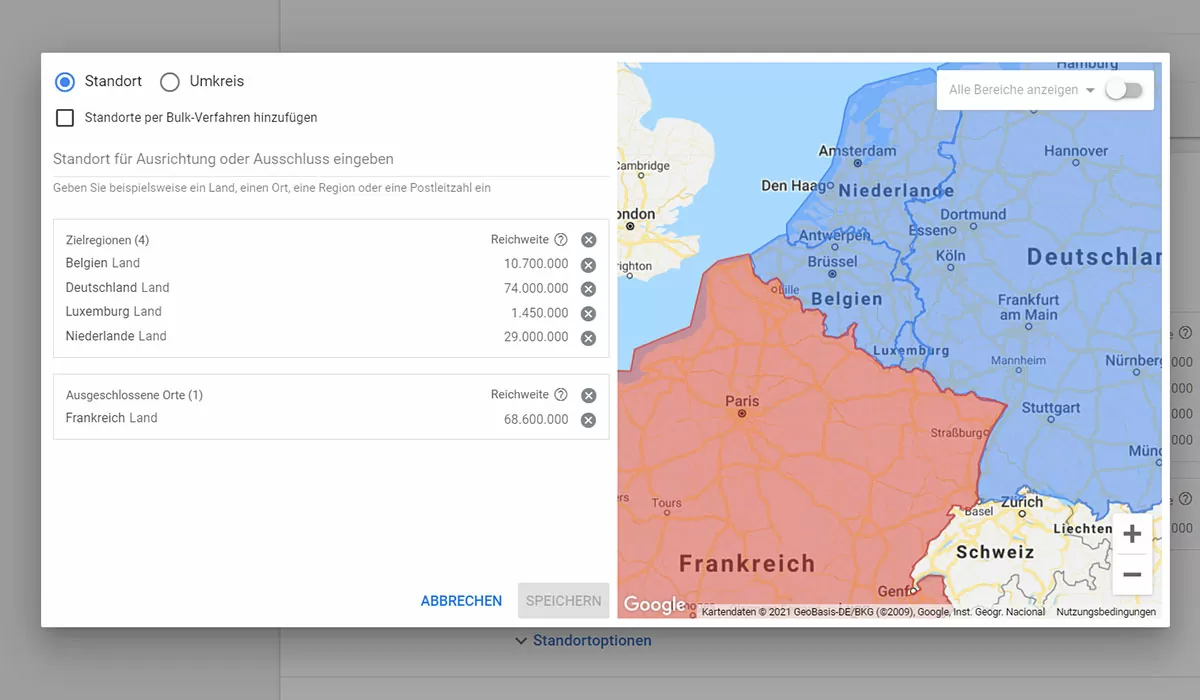Select the Umkreis radio button

click(169, 81)
